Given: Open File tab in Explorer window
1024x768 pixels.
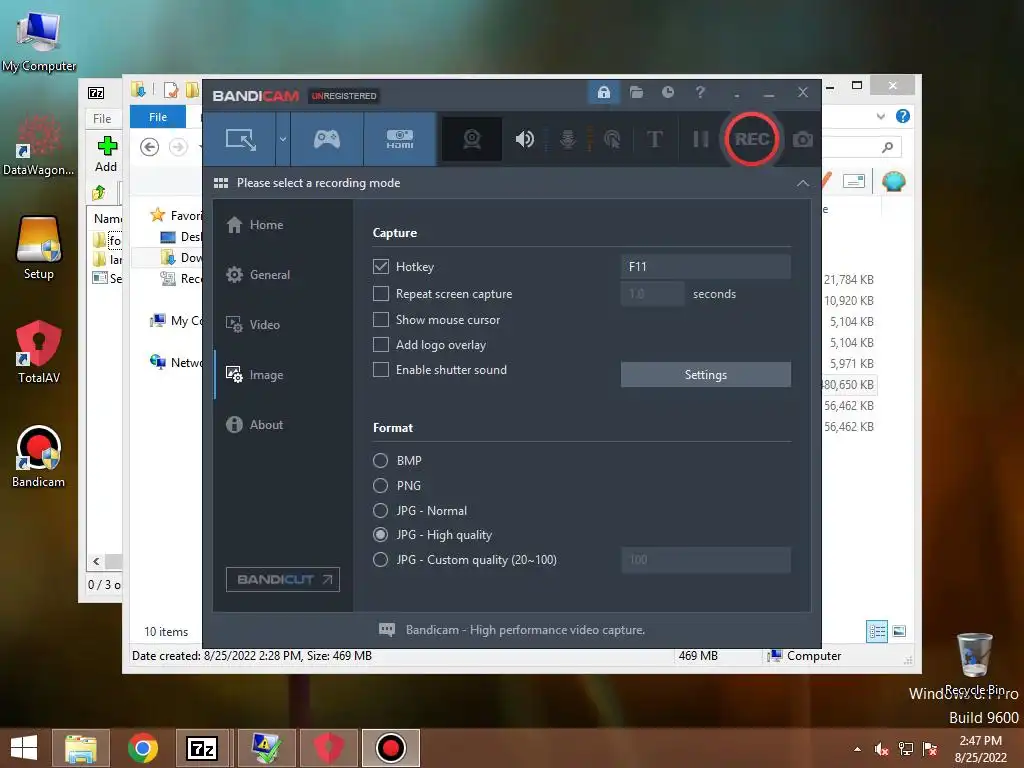Looking at the screenshot, I should (x=158, y=117).
